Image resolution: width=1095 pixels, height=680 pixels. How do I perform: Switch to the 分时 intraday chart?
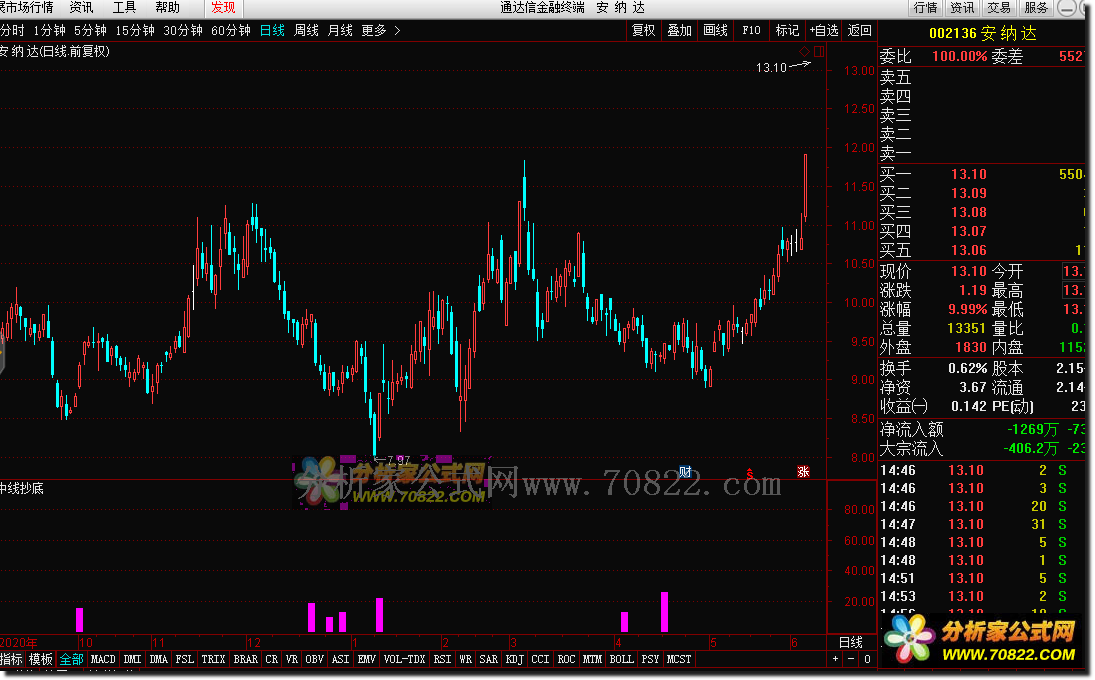click(12, 31)
